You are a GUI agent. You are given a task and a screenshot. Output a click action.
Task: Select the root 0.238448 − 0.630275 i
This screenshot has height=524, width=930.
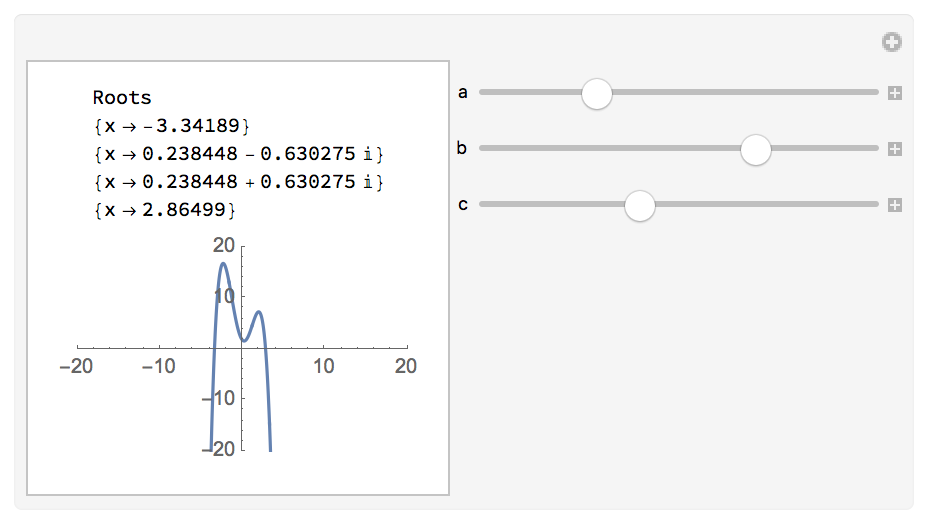pyautogui.click(x=236, y=154)
